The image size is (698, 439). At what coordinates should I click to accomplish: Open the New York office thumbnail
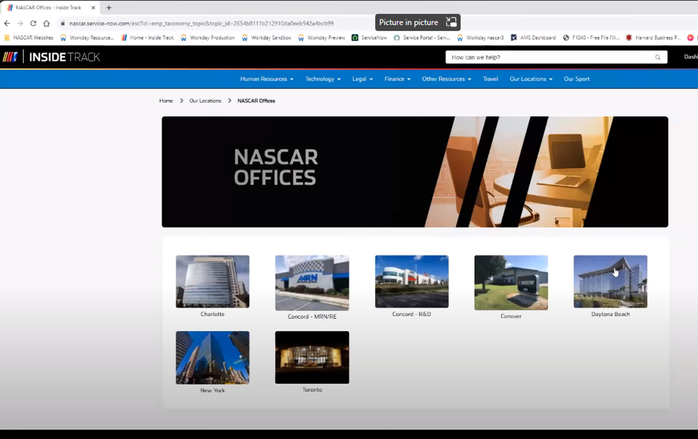point(212,358)
